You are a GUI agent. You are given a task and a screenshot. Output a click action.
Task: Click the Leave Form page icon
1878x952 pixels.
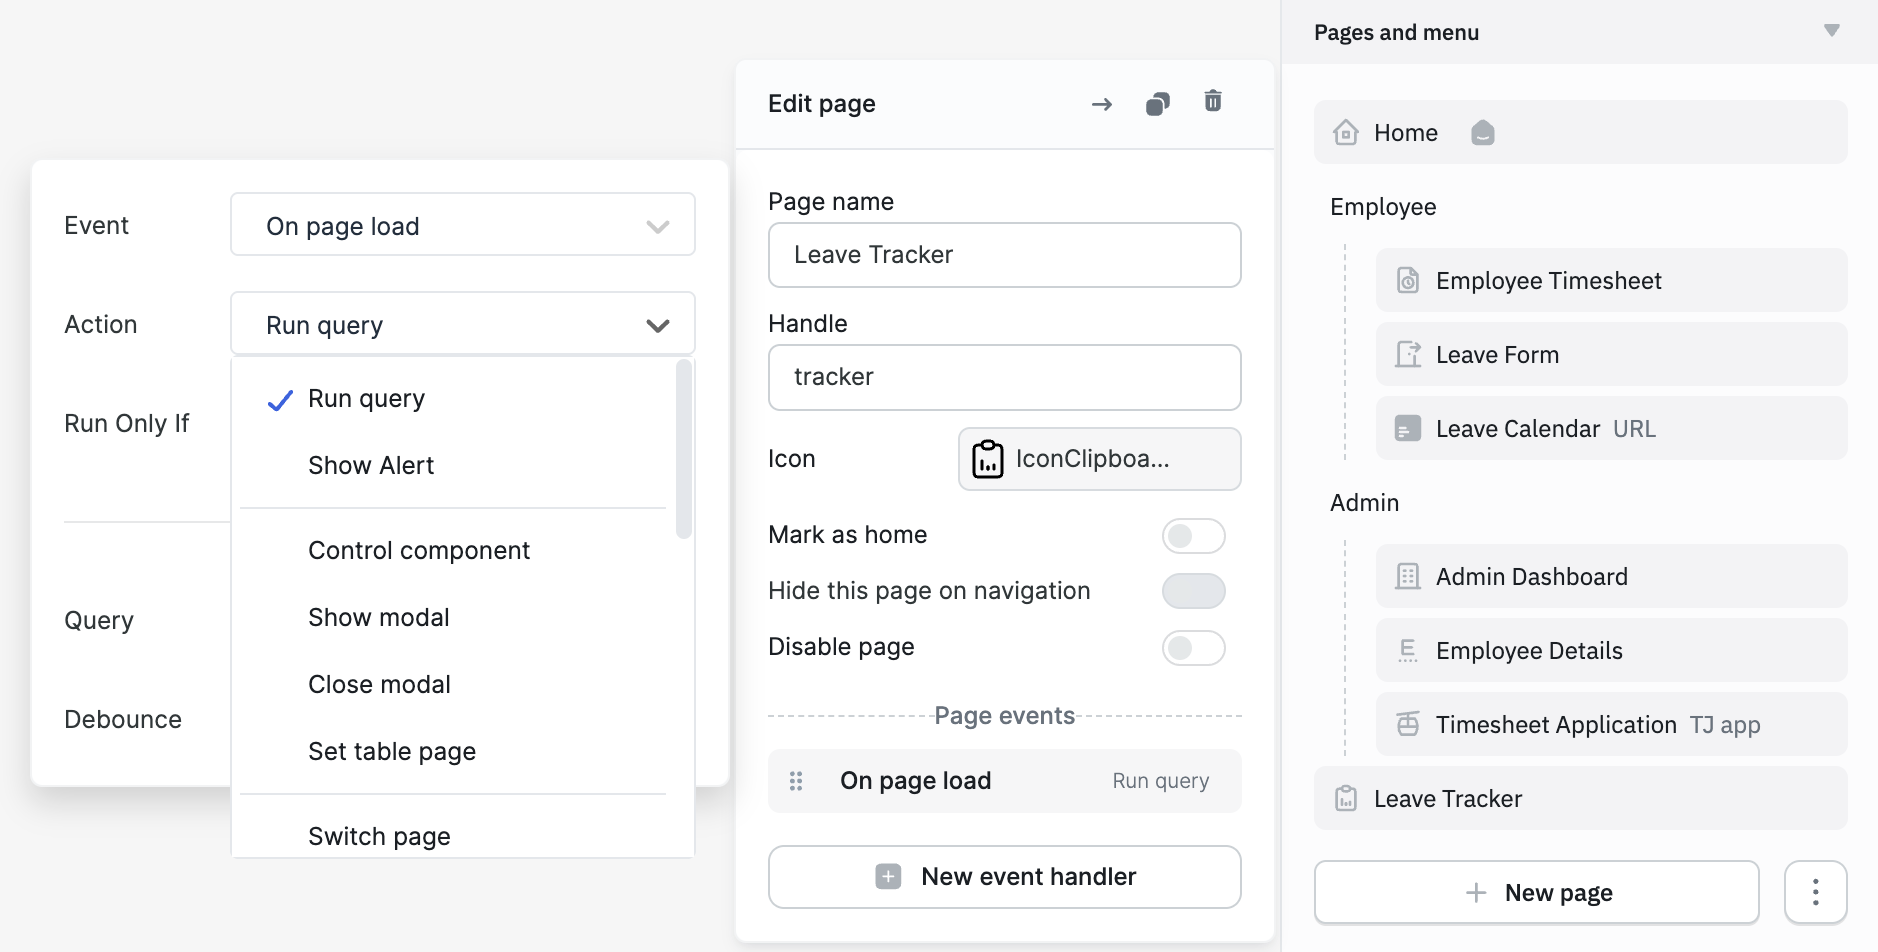pos(1409,354)
